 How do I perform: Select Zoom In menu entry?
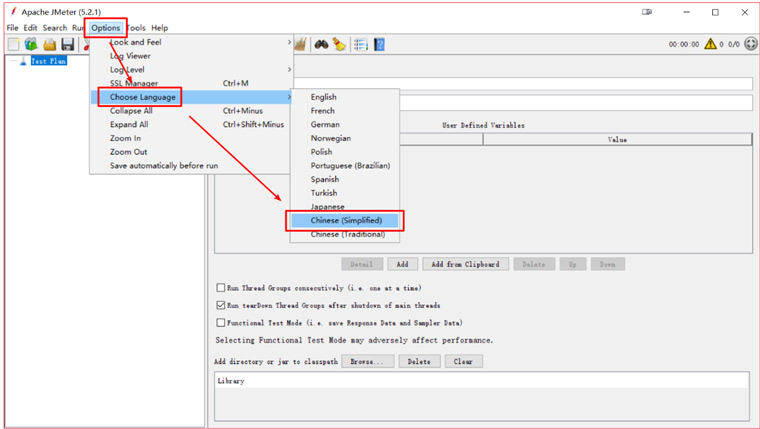pyautogui.click(x=191, y=138)
